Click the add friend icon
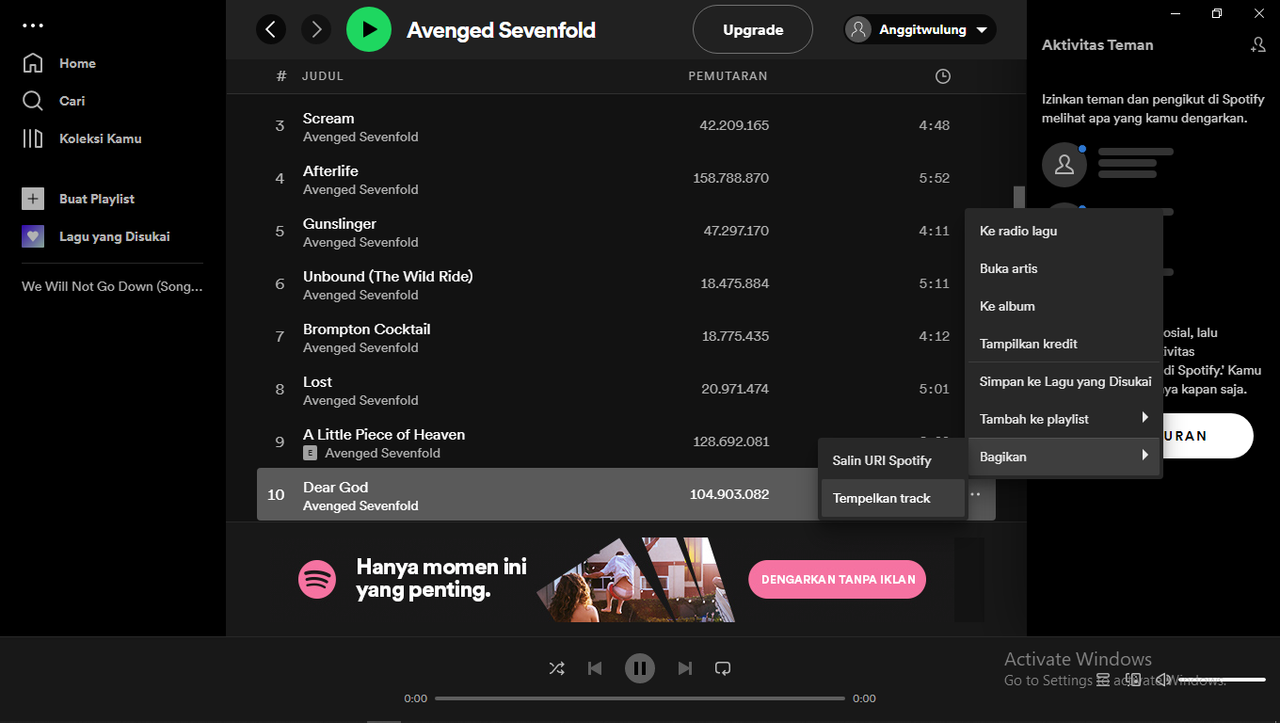 [1258, 44]
